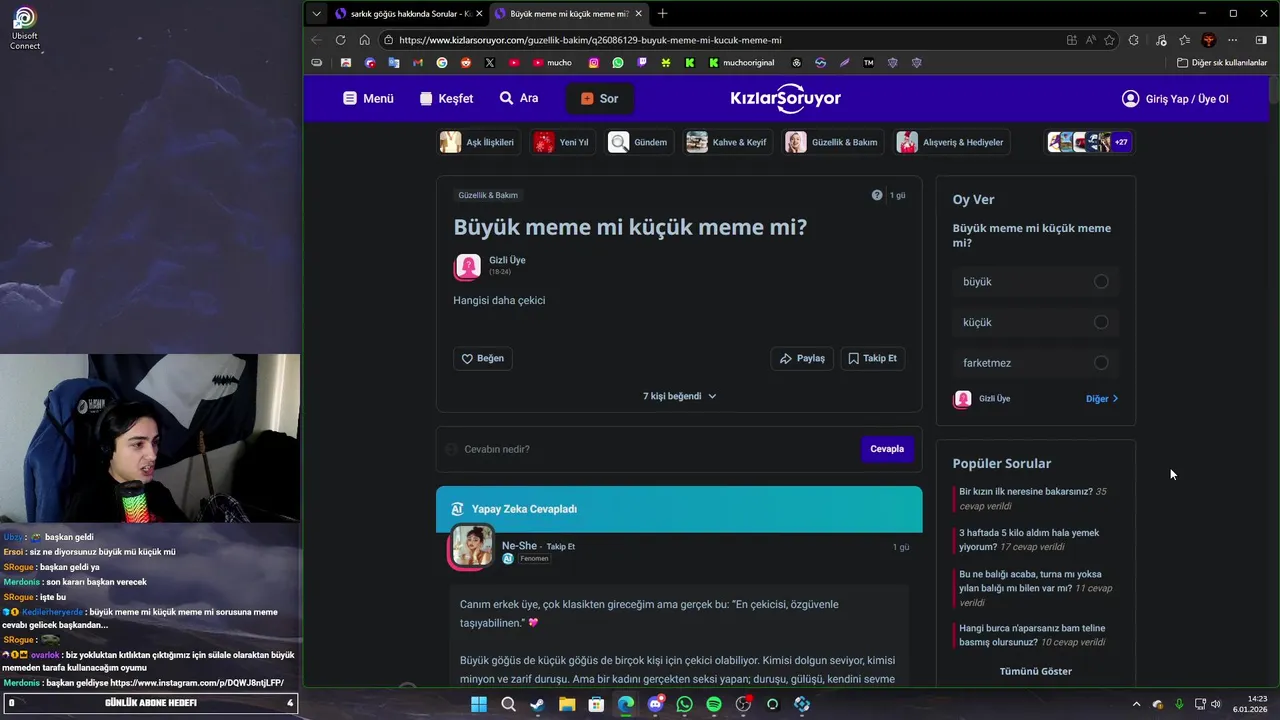Open the WhatsApp bookmark icon
This screenshot has width=1280, height=720.
[618, 62]
